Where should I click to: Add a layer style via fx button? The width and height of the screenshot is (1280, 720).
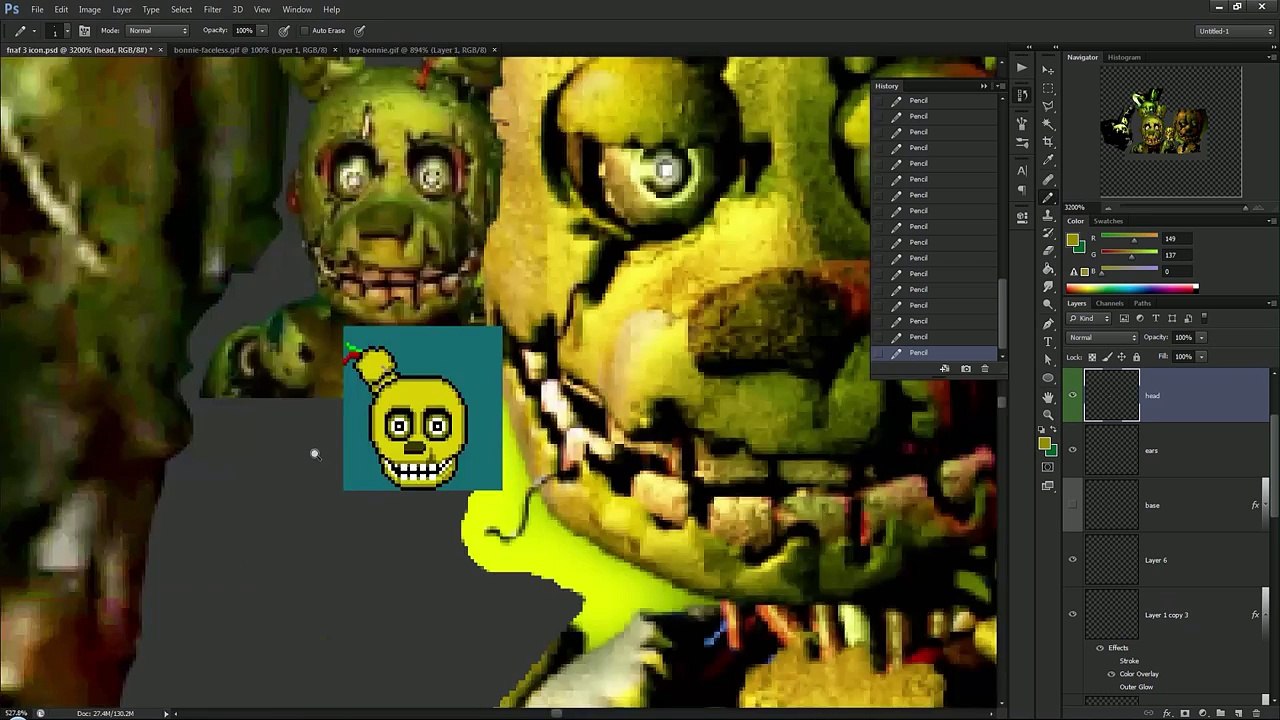pyautogui.click(x=1167, y=713)
